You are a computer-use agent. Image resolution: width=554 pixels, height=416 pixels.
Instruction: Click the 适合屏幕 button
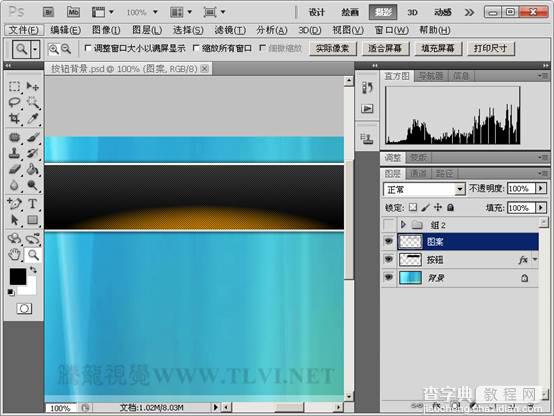(x=385, y=48)
